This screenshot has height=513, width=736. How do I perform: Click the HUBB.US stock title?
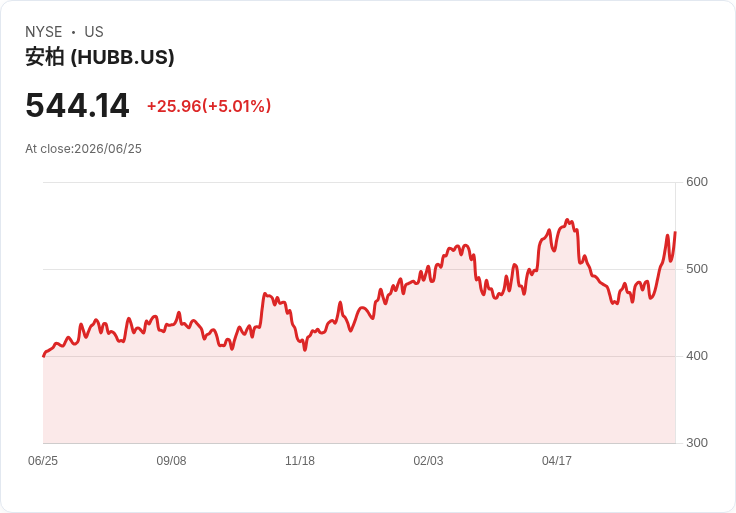[100, 57]
